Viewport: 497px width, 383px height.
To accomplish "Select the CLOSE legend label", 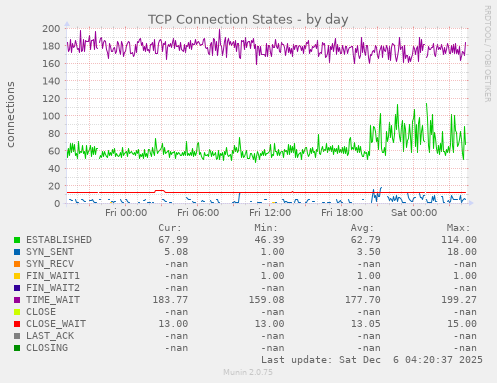I will [x=41, y=312].
